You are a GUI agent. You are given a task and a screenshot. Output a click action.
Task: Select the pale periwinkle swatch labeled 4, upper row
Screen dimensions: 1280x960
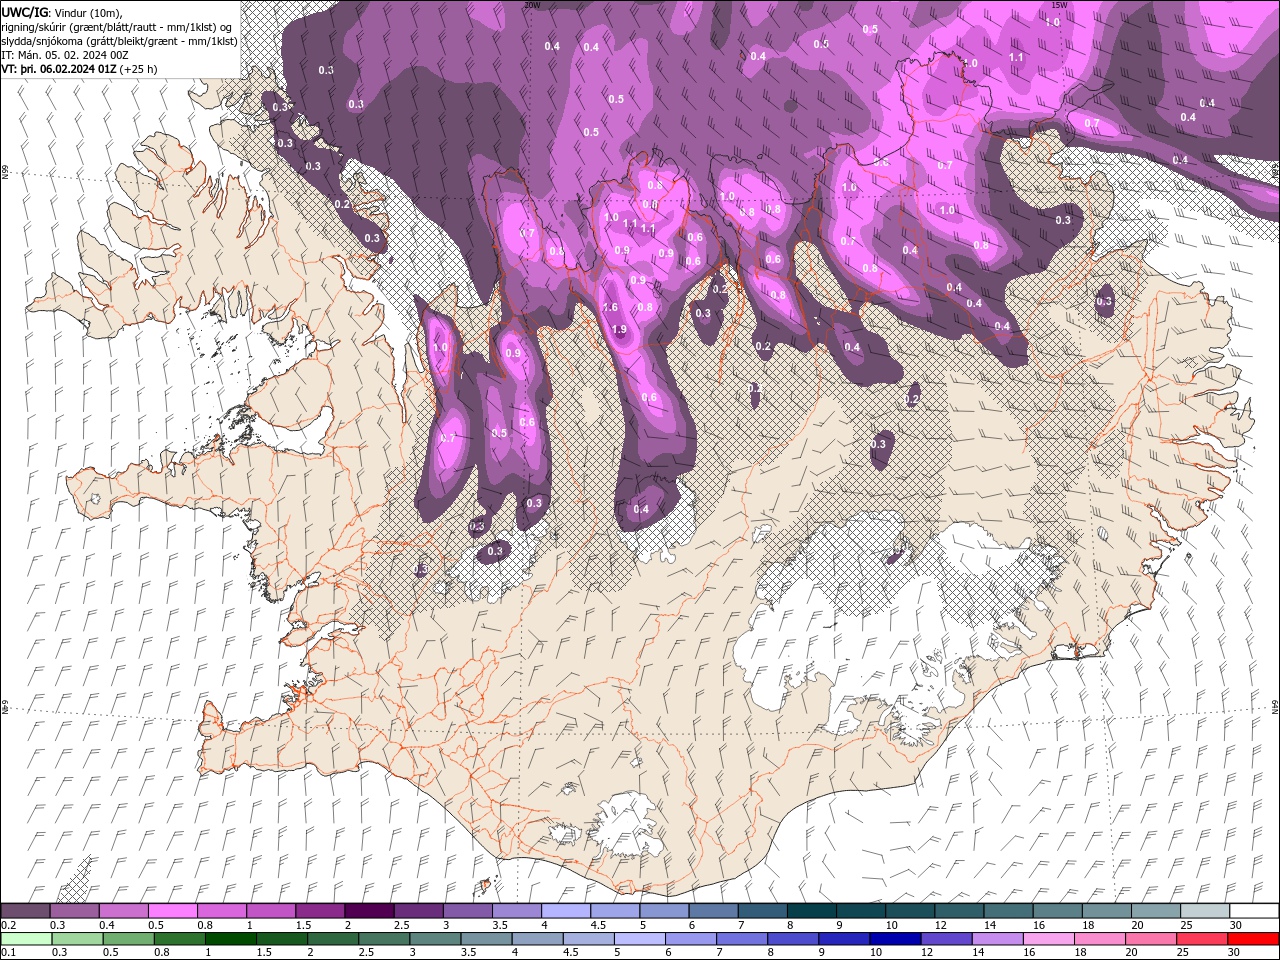[x=566, y=911]
